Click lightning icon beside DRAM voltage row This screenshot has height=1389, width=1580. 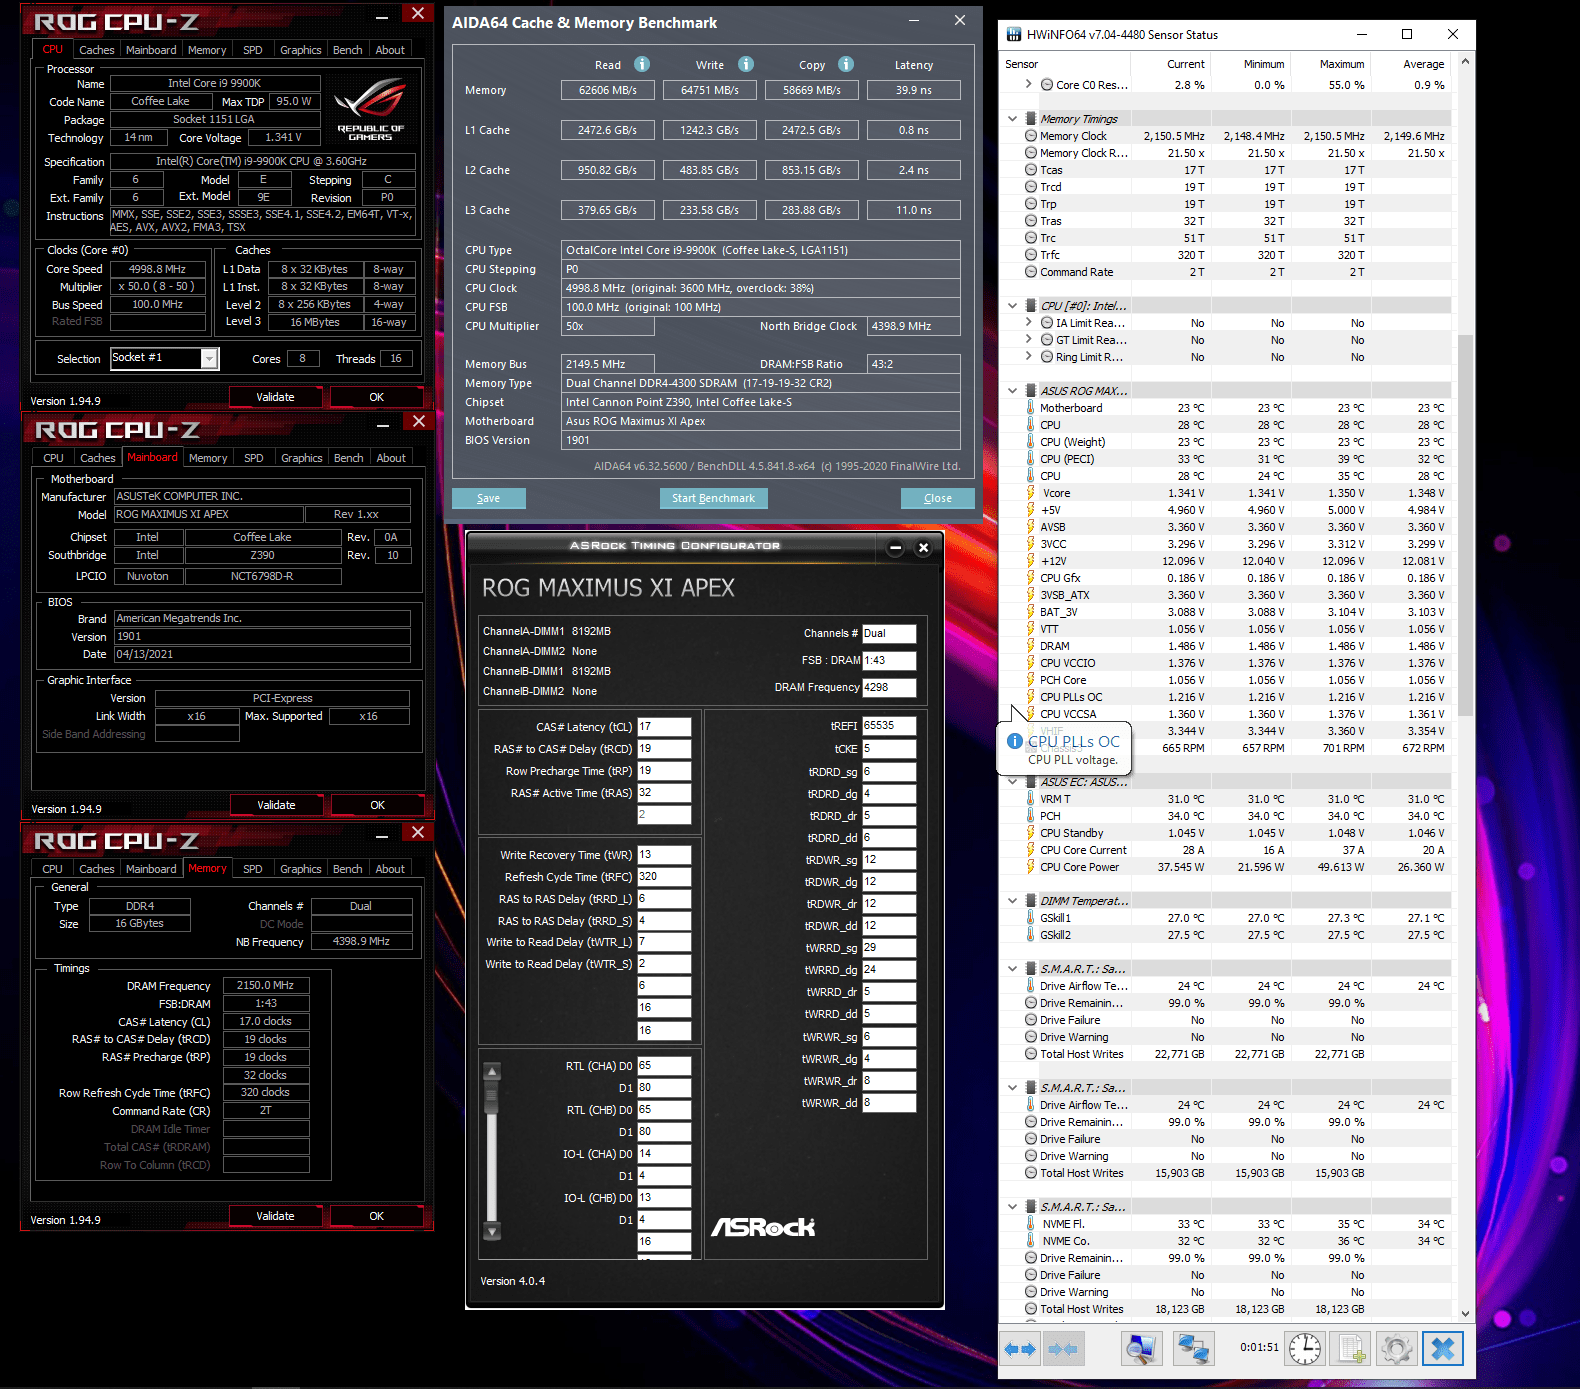point(1030,646)
